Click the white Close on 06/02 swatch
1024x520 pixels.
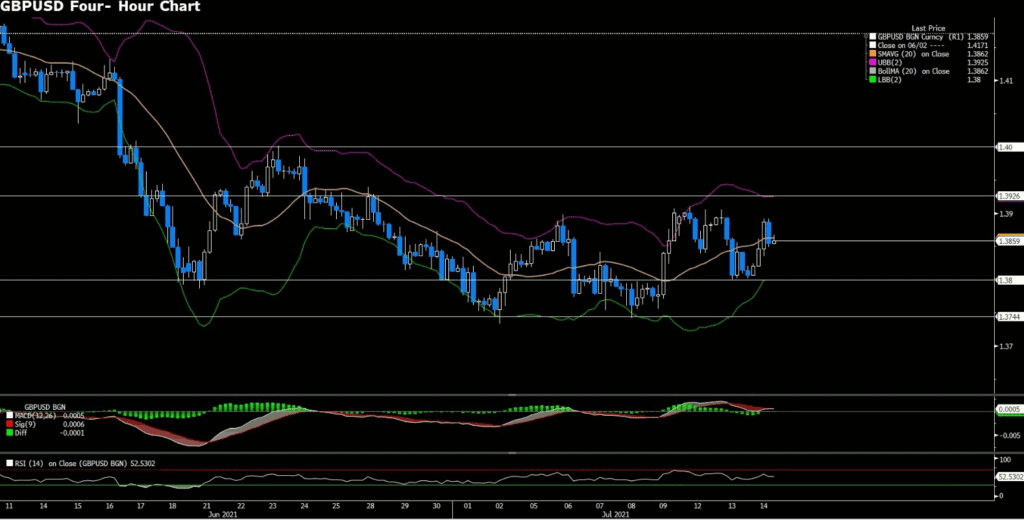872,45
